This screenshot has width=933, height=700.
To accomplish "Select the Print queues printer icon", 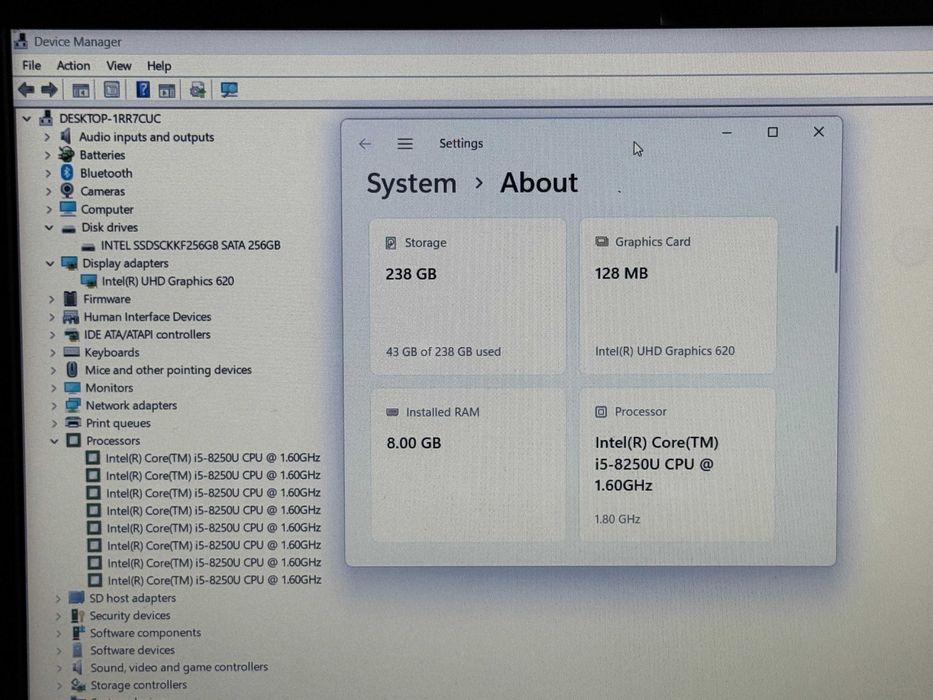I will pyautogui.click(x=73, y=423).
